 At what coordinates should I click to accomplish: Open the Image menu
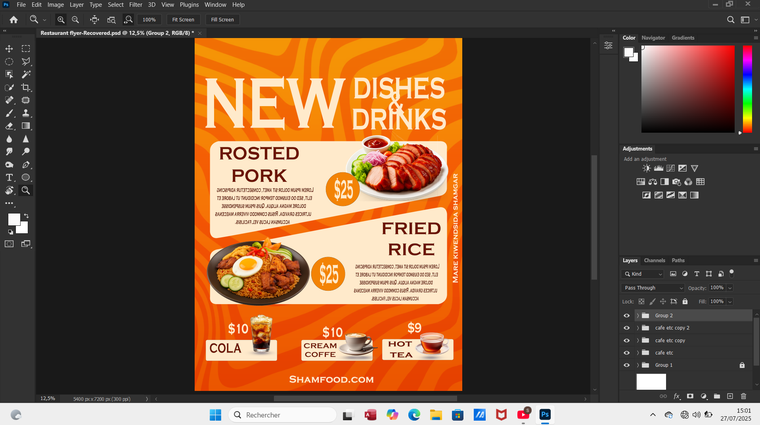55,4
